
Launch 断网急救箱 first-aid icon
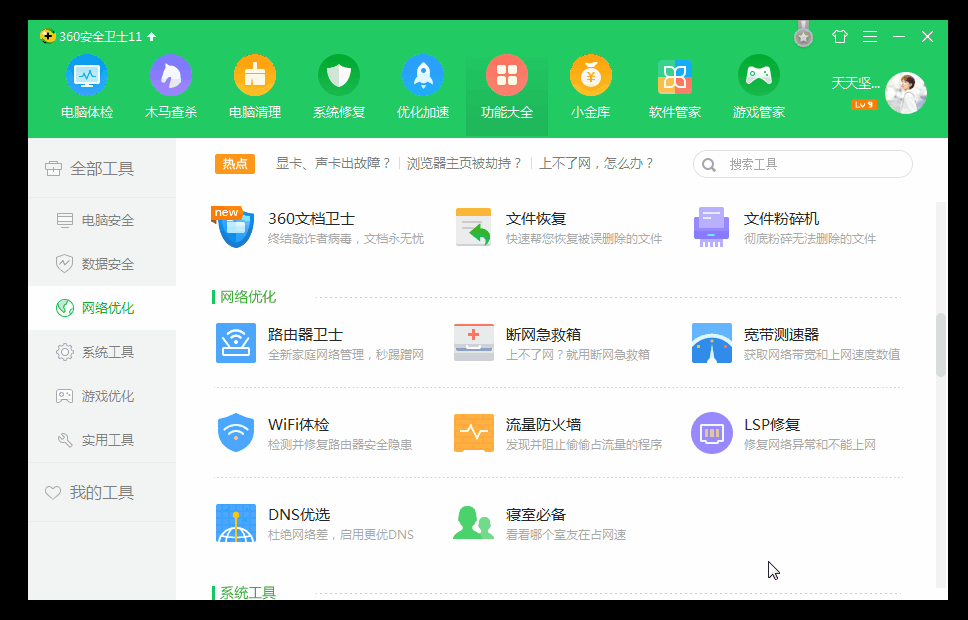pyautogui.click(x=474, y=342)
